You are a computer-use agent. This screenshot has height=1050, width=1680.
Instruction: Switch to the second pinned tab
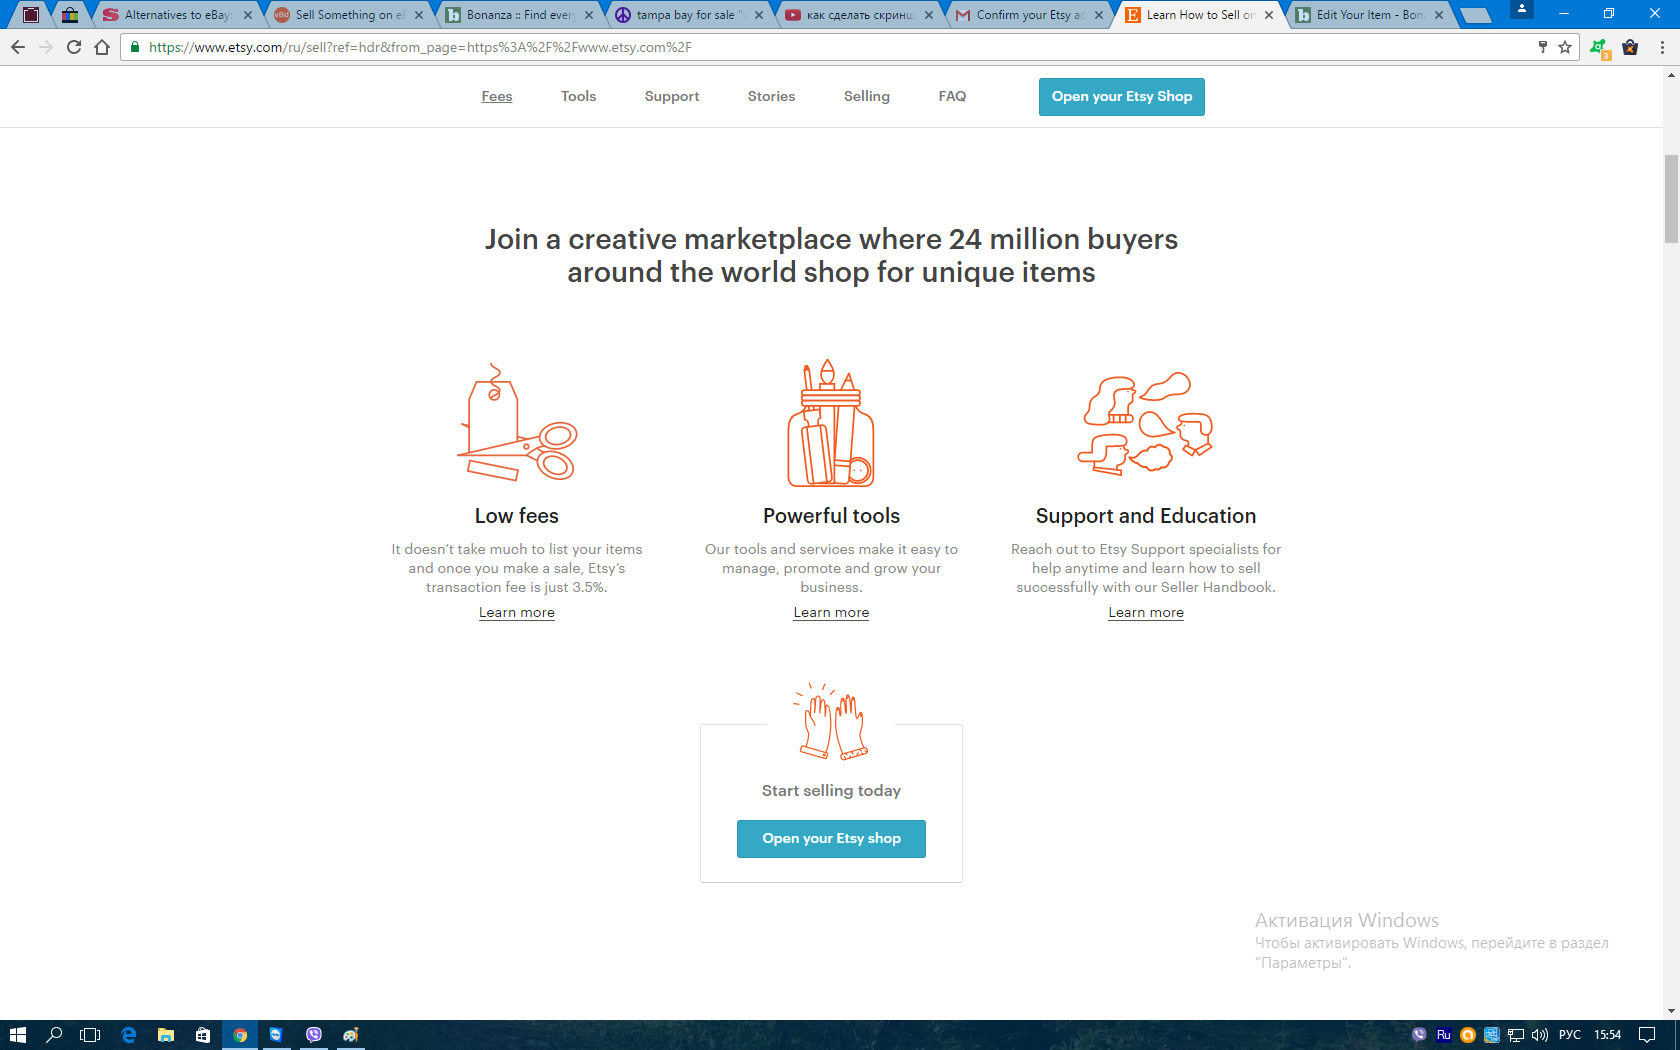pos(70,15)
